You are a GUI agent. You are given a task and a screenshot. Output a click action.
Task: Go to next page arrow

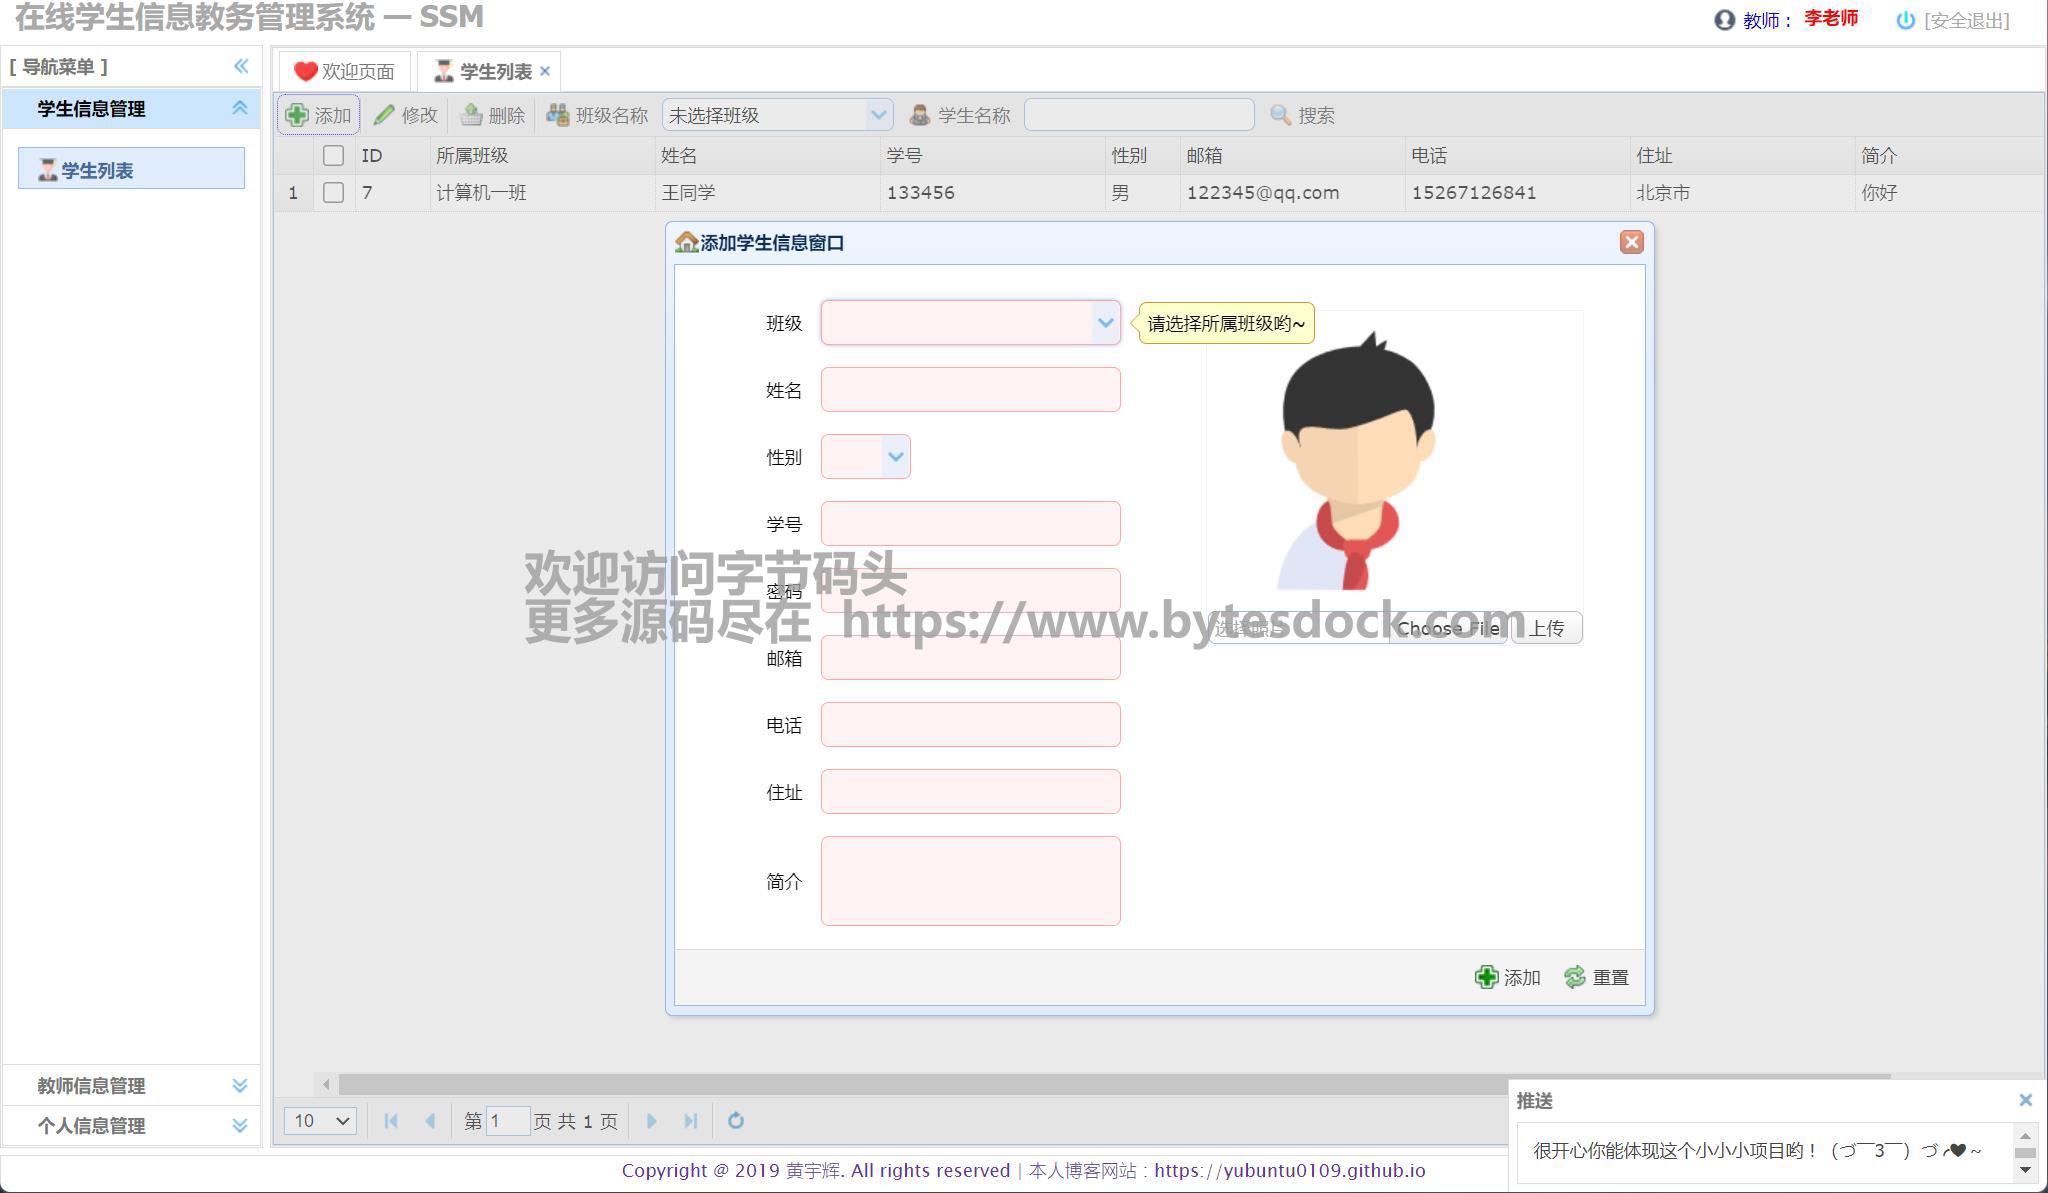[x=651, y=1120]
